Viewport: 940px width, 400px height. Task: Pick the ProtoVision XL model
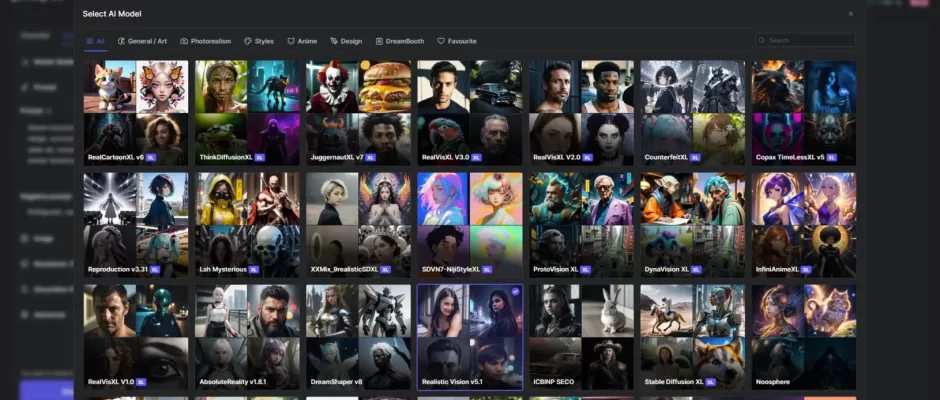pyautogui.click(x=582, y=225)
